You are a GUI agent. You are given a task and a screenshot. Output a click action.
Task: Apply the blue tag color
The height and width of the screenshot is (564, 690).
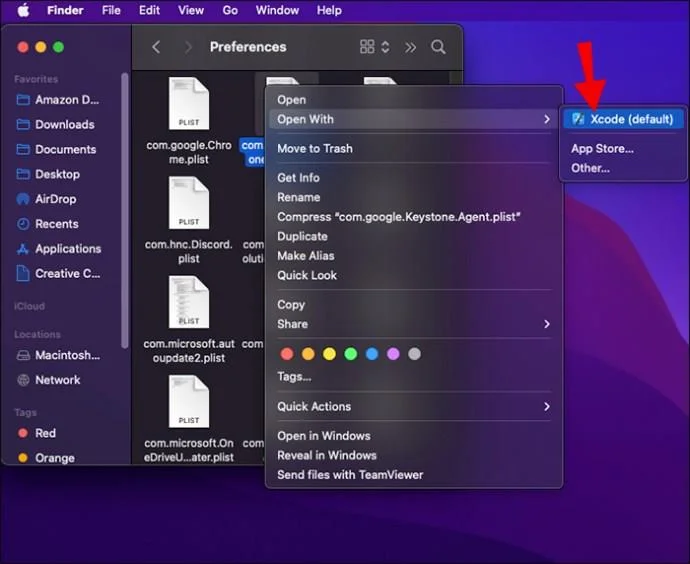coord(372,354)
